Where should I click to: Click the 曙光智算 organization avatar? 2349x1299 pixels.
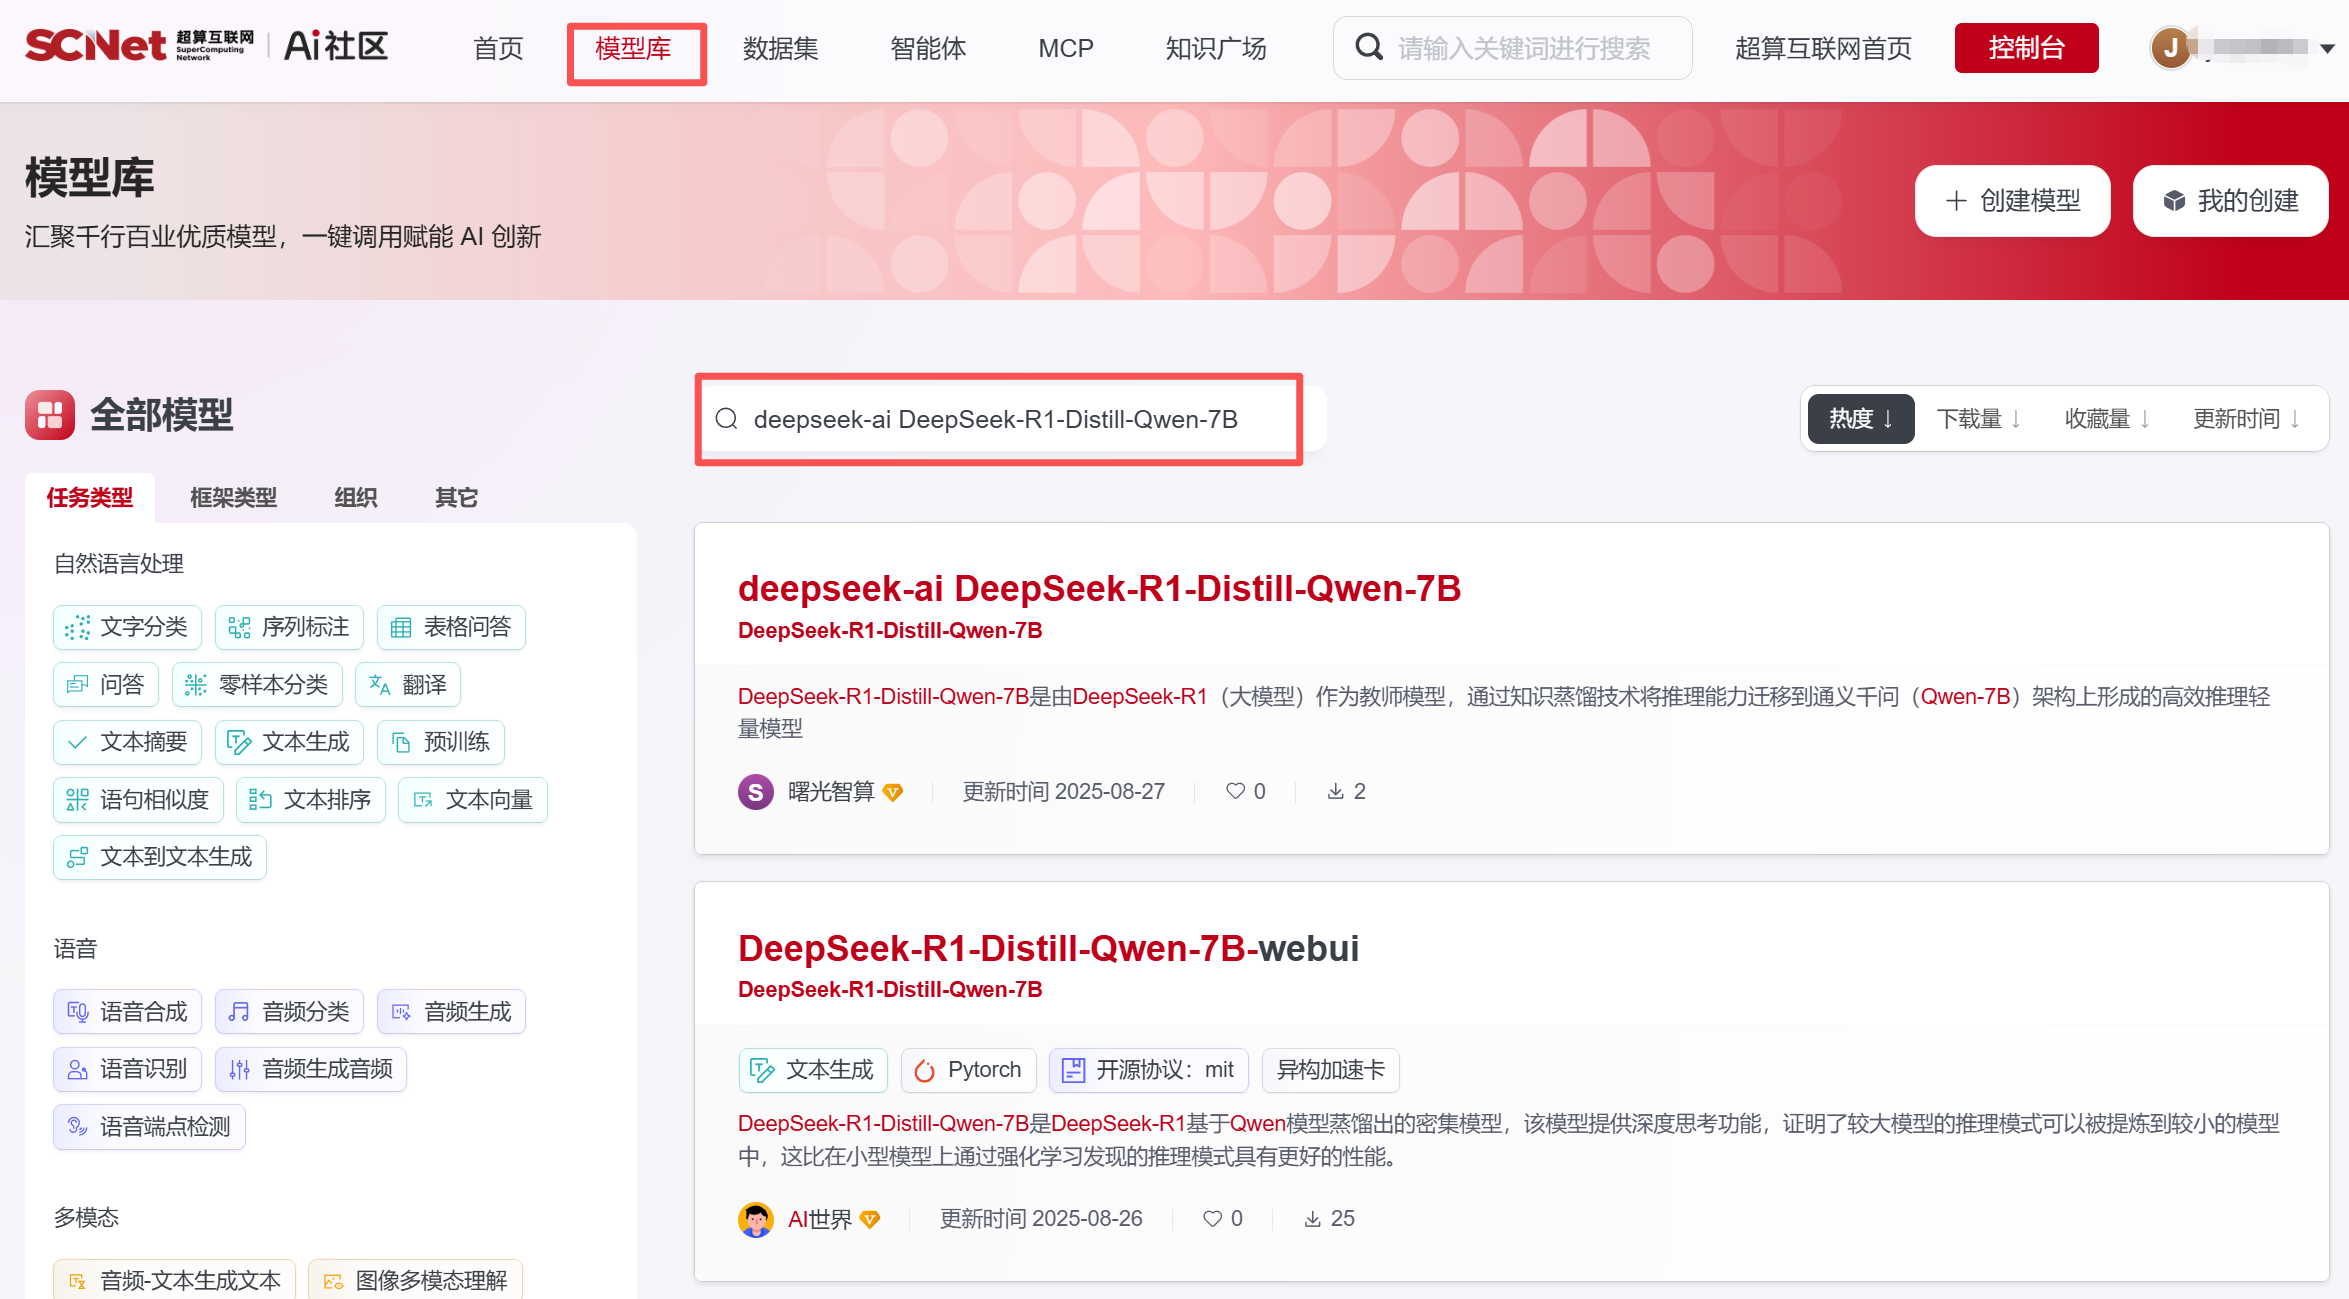coord(756,791)
